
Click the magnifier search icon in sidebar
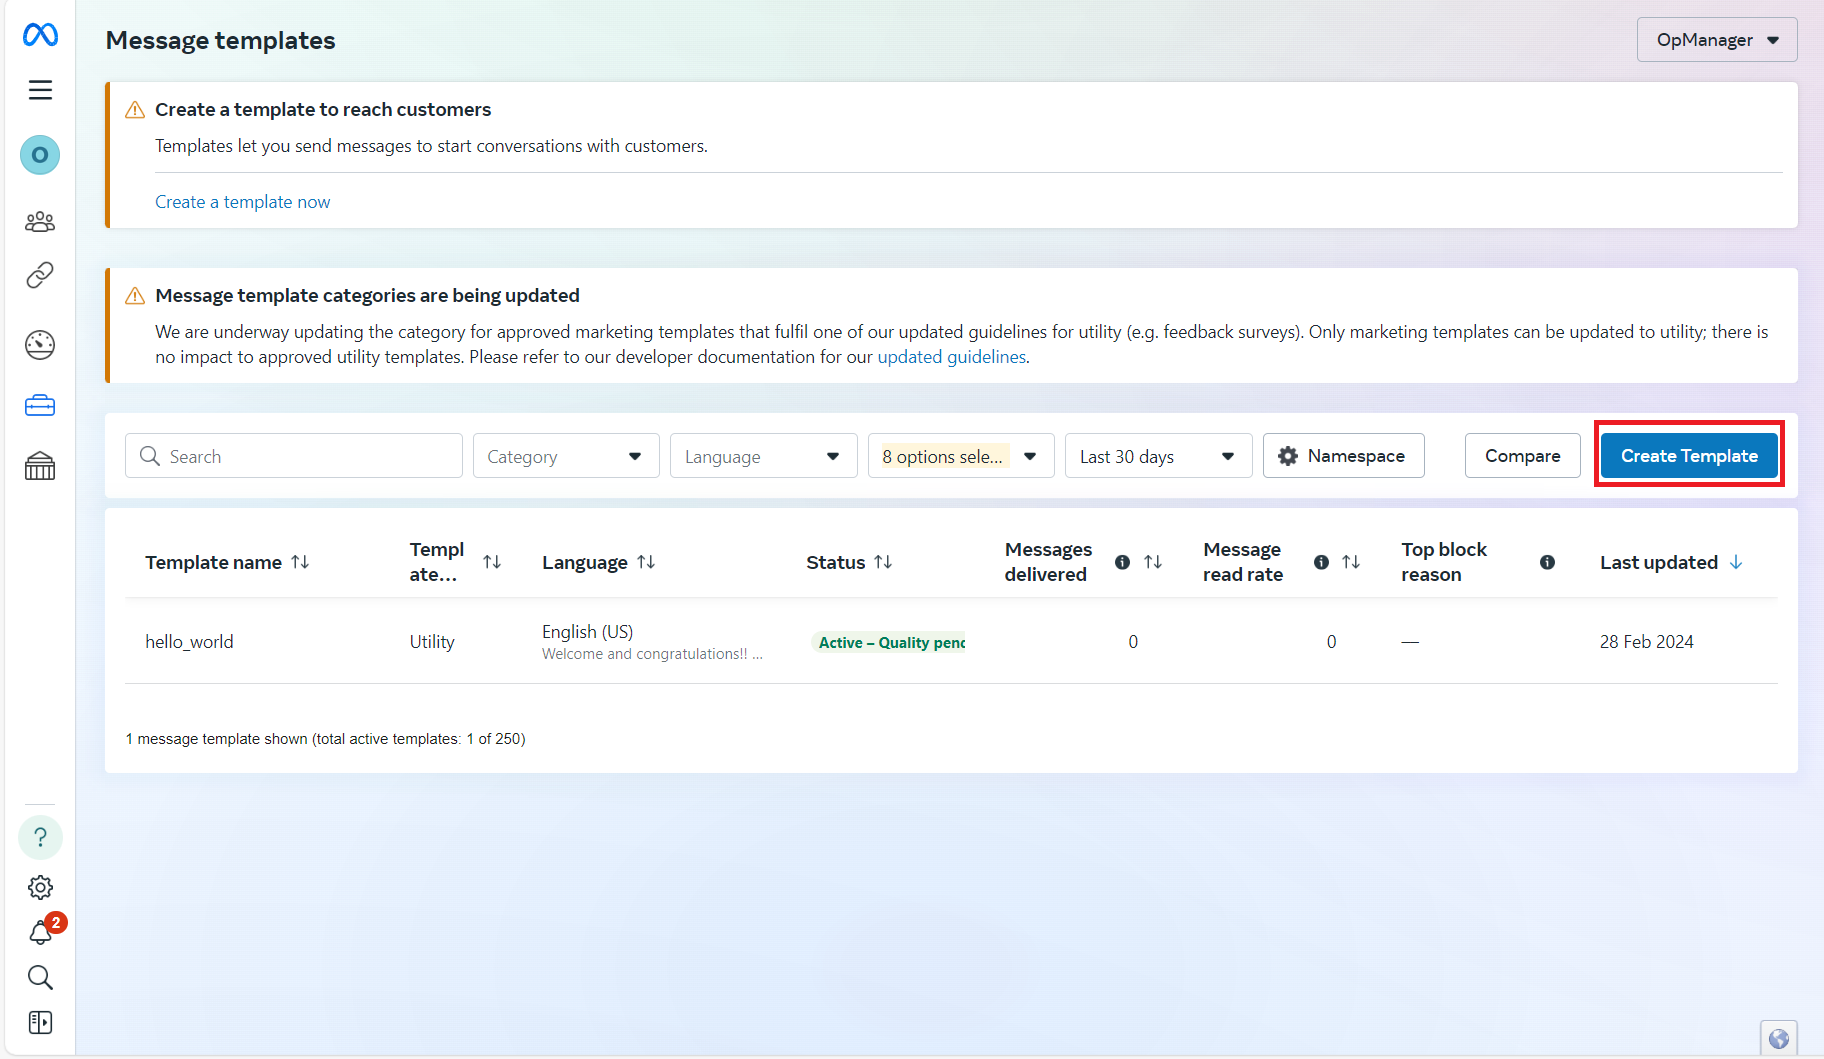(40, 977)
